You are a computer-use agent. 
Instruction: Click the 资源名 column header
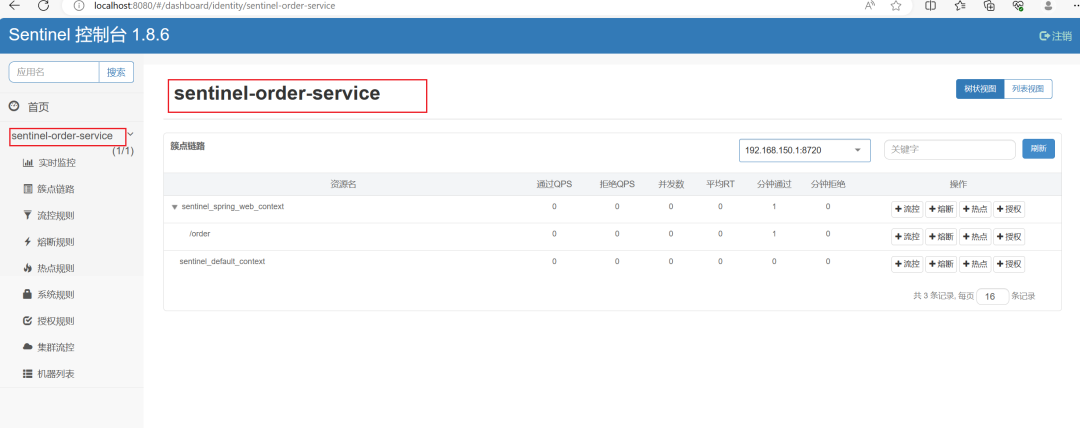pos(342,184)
